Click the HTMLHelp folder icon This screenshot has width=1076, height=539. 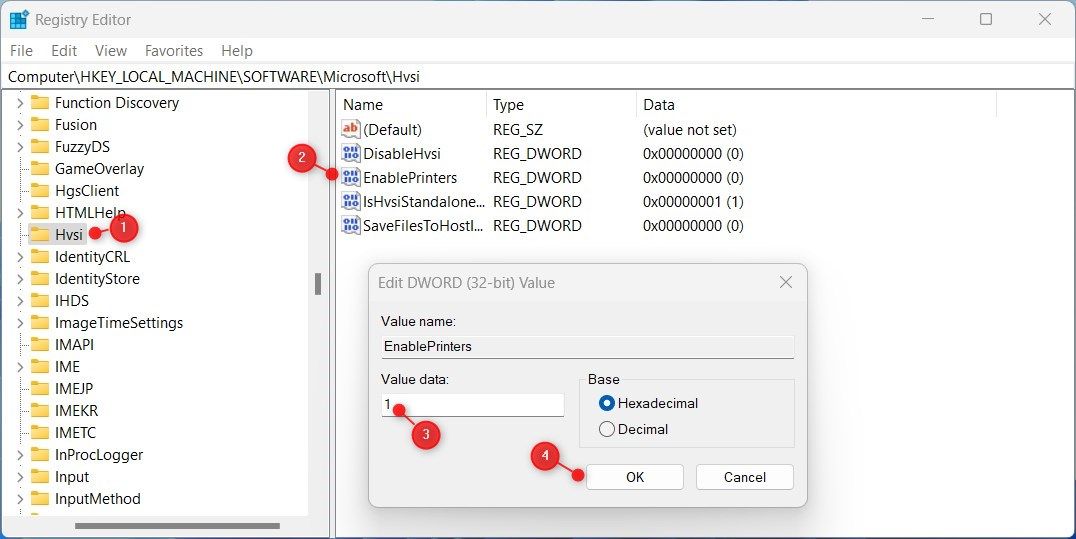(40, 212)
